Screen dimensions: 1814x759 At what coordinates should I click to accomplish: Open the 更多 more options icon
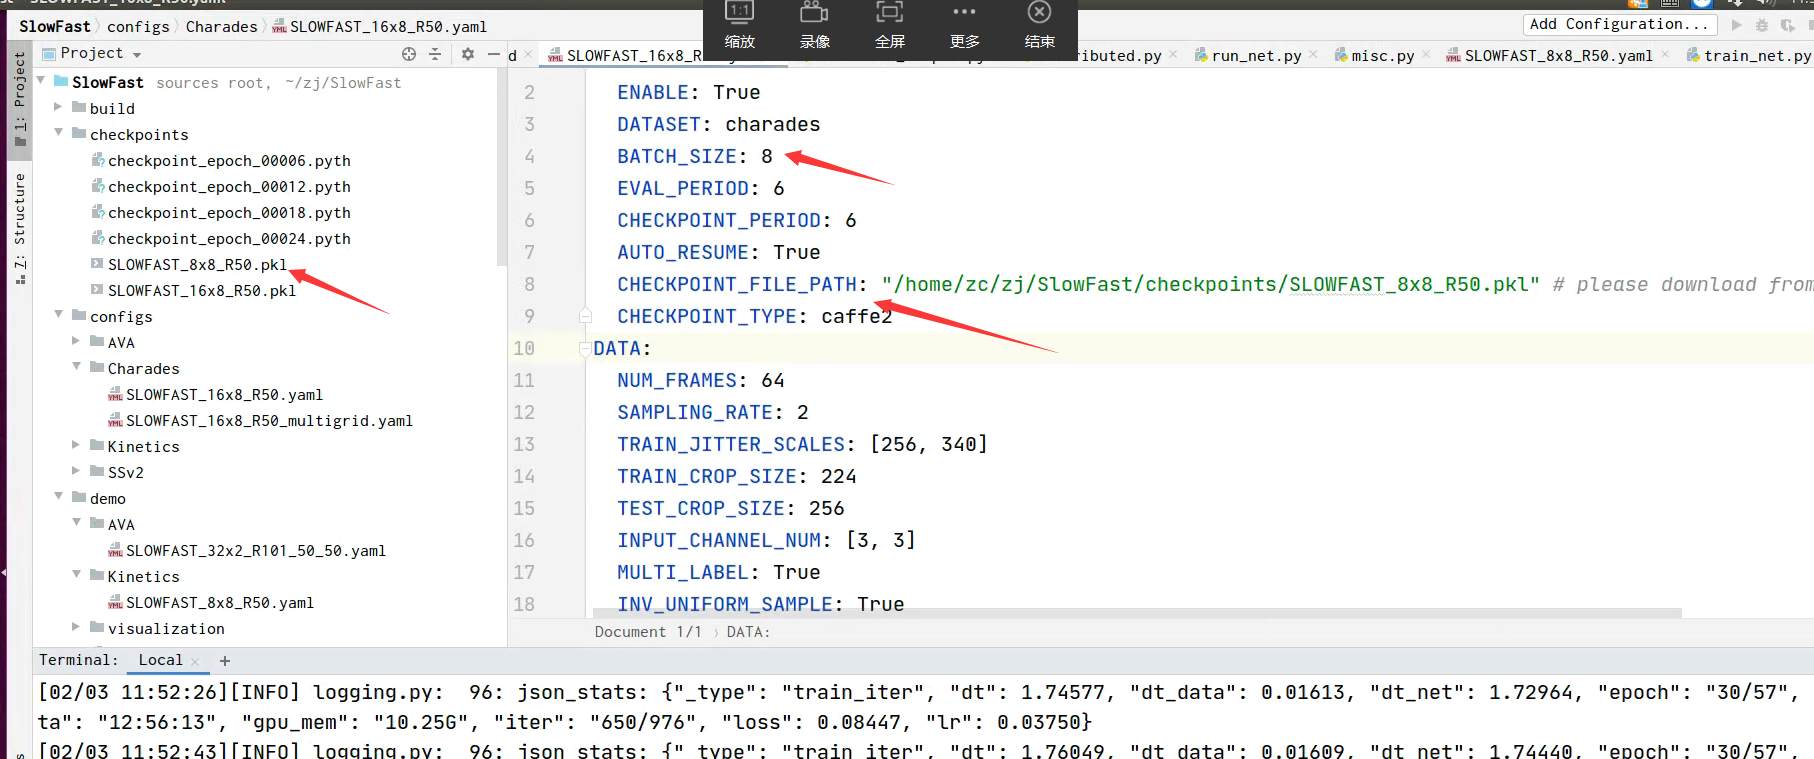964,12
